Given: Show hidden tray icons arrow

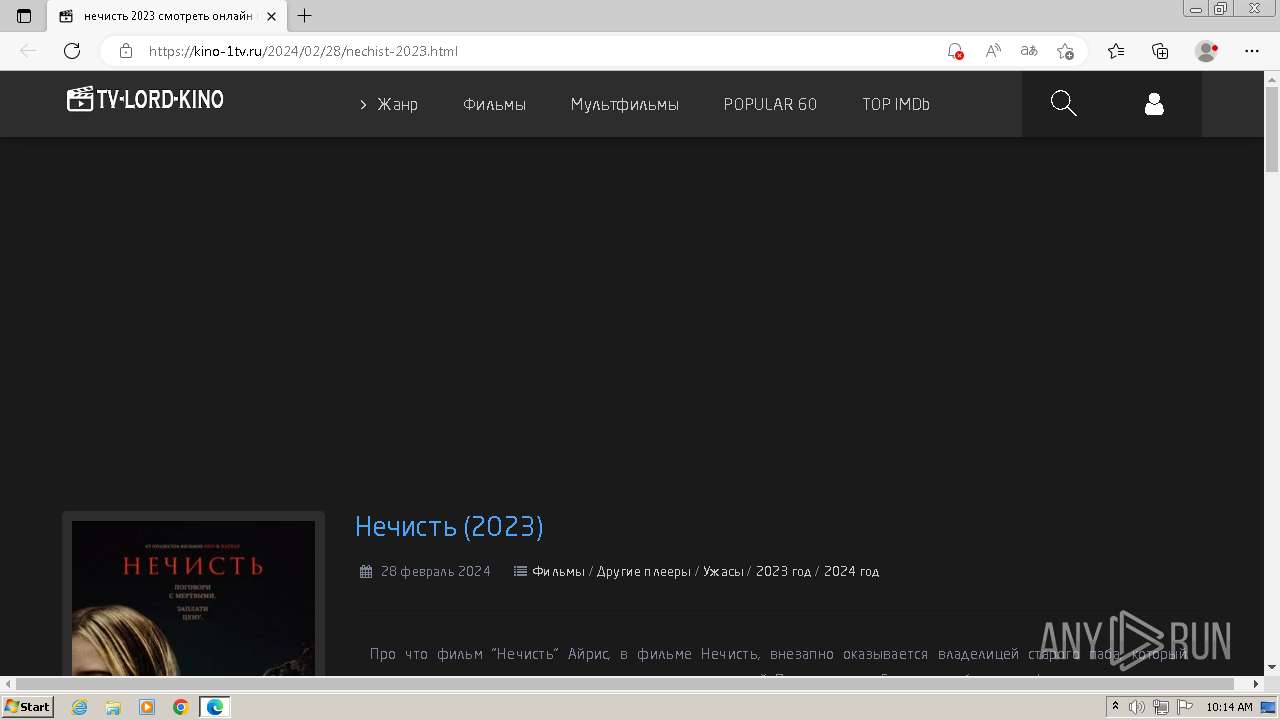Looking at the screenshot, I should point(1116,707).
